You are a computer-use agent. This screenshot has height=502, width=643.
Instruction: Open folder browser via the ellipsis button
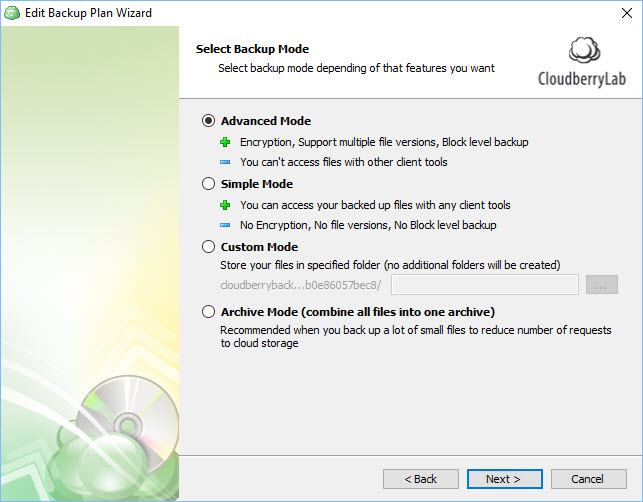point(602,285)
